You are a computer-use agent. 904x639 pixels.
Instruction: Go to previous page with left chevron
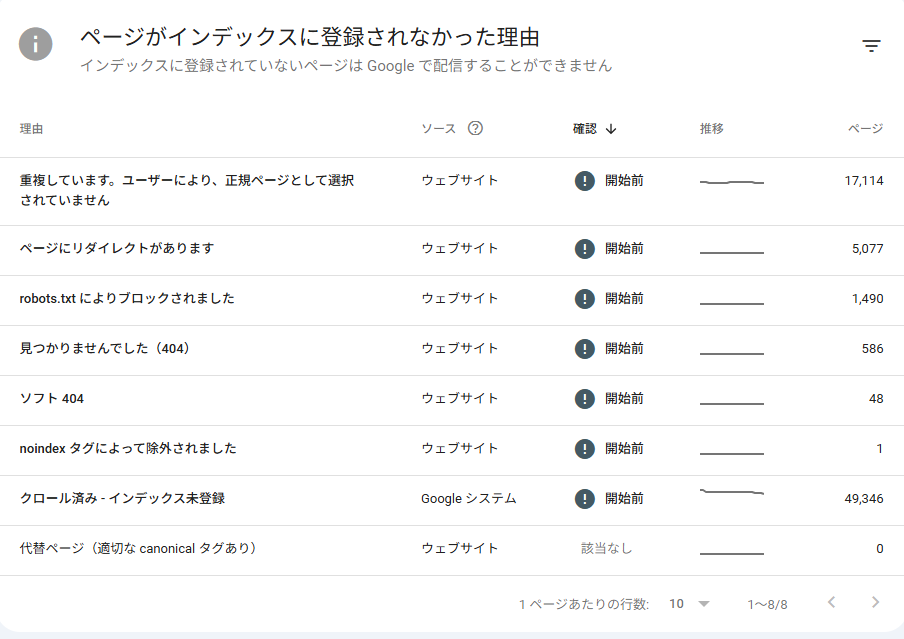[831, 603]
